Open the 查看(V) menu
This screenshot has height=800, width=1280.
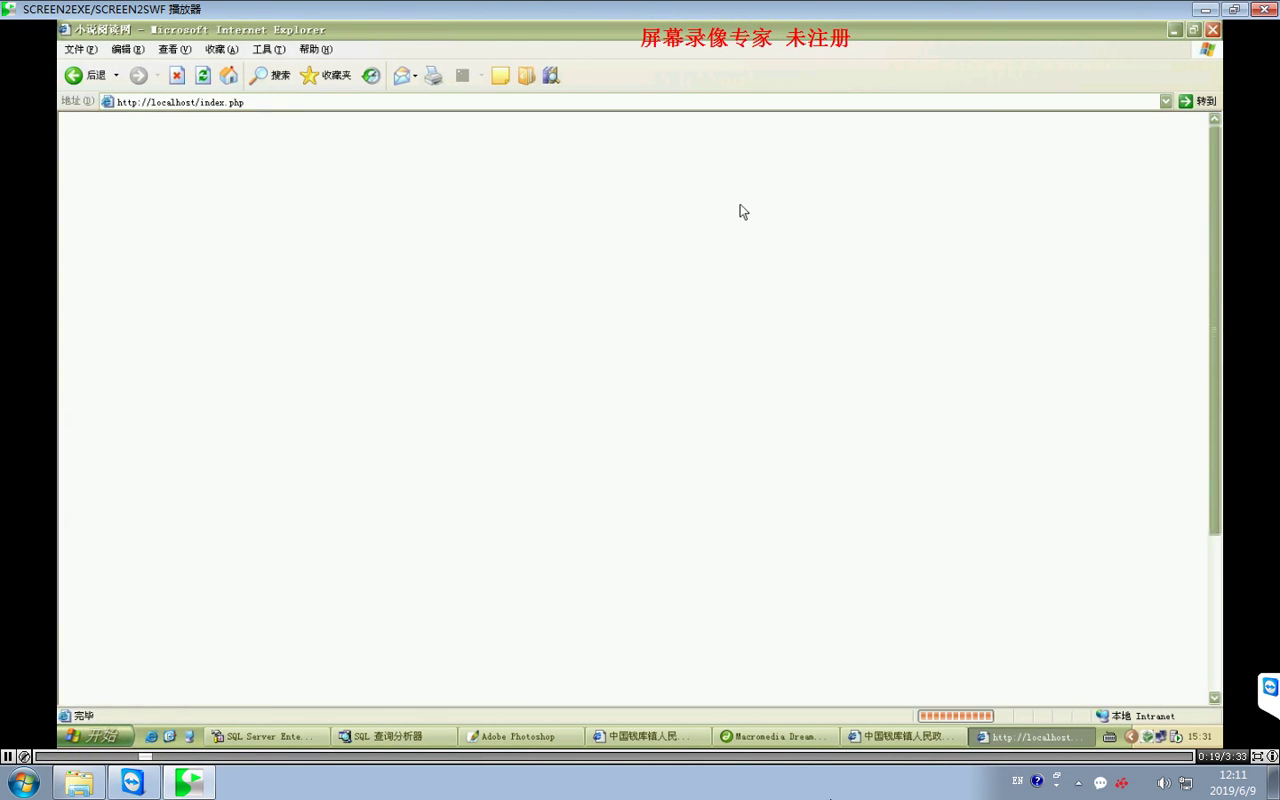click(x=175, y=49)
